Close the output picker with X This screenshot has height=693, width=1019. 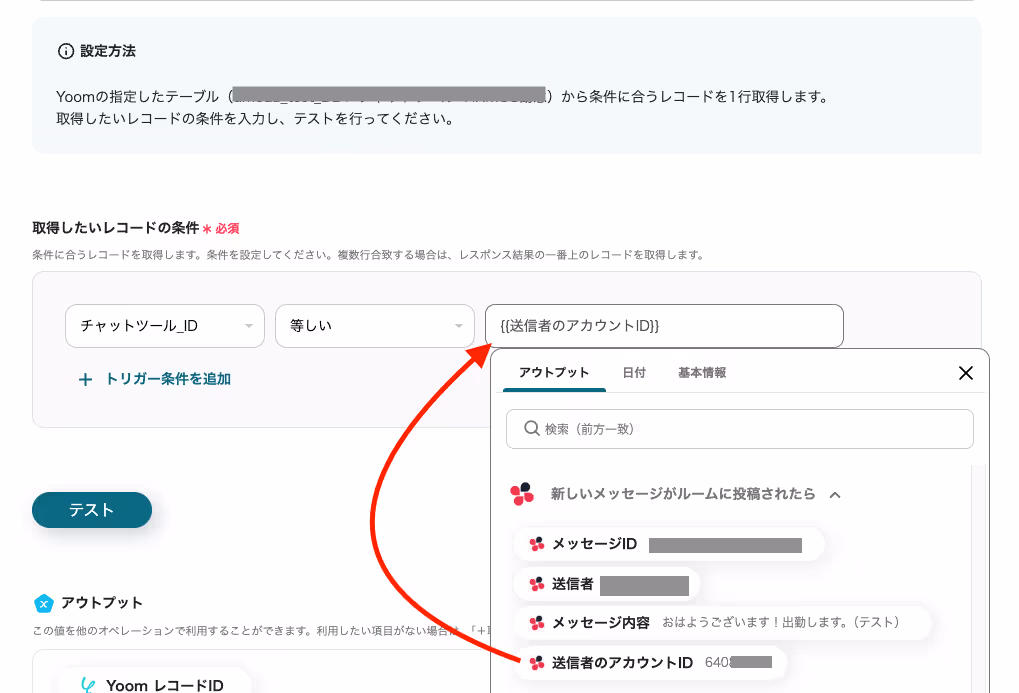coord(966,373)
